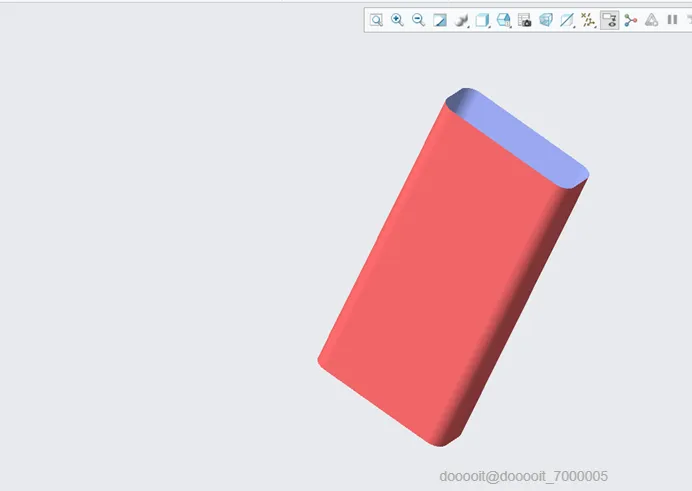692x491 pixels.
Task: Expand the Display Style cube dropdown
Action: (482, 20)
